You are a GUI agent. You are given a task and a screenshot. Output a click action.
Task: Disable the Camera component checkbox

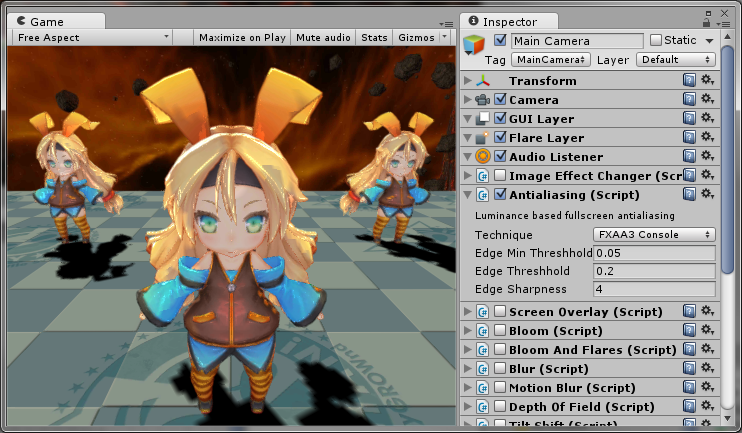click(500, 99)
